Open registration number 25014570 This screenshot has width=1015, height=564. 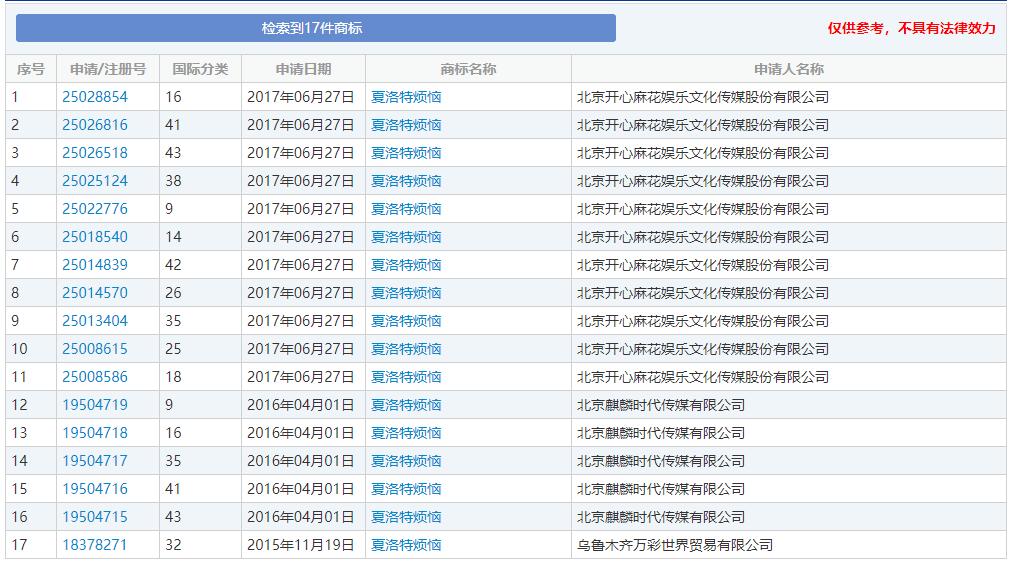tap(95, 293)
